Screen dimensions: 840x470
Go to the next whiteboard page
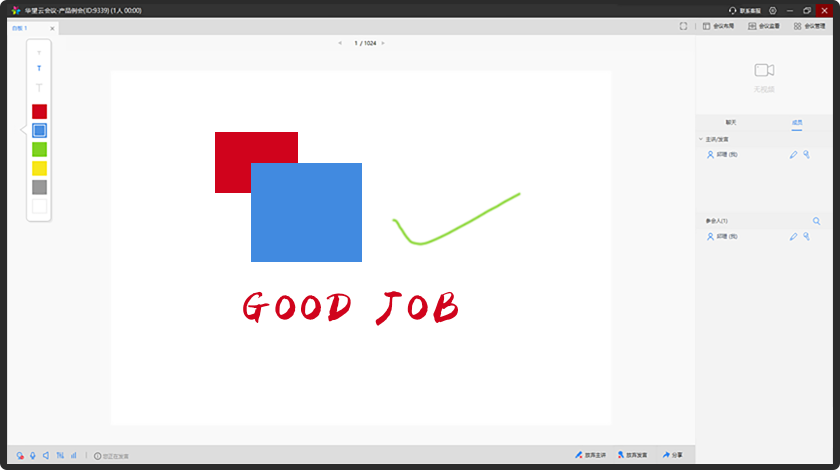[x=383, y=43]
